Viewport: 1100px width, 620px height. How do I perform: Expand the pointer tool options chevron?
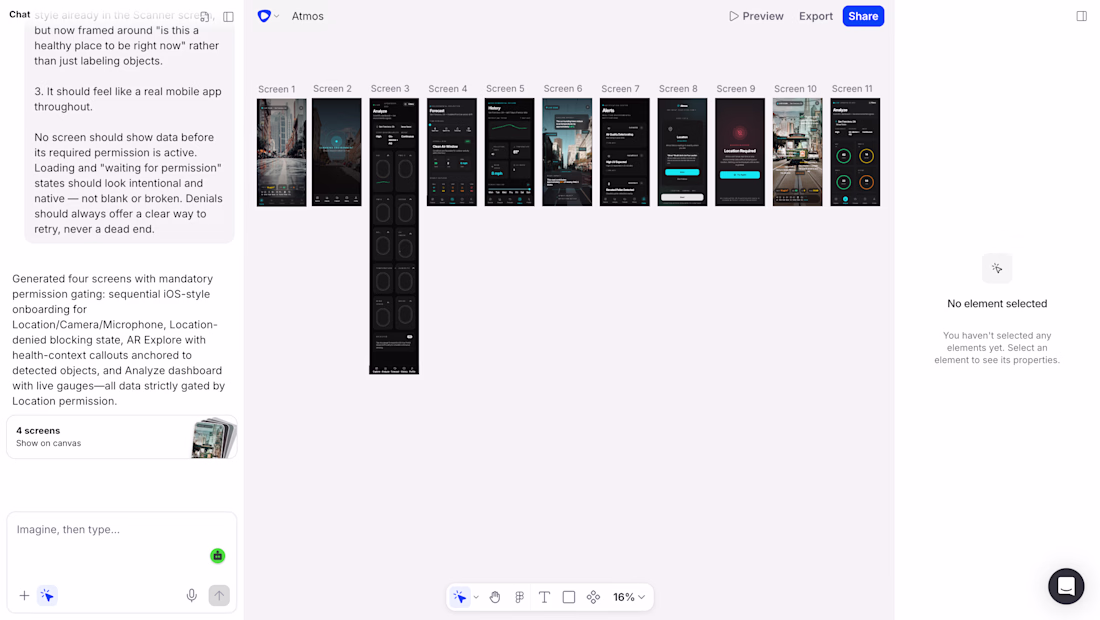pos(476,597)
